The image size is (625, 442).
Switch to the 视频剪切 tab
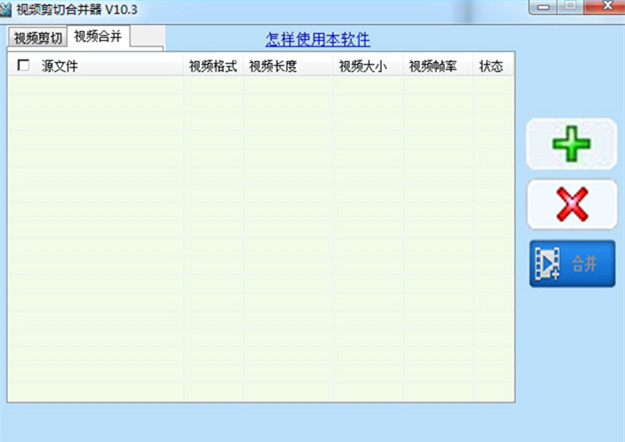(38, 38)
